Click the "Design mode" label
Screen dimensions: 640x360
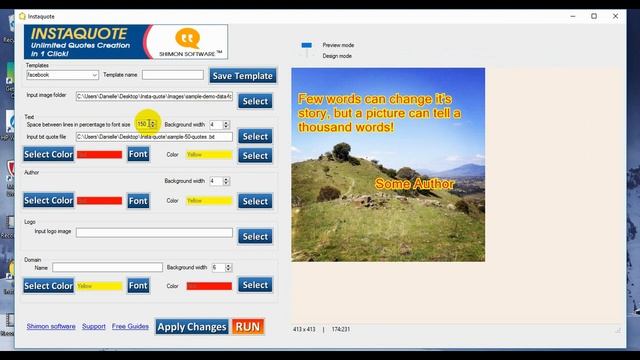(x=337, y=56)
